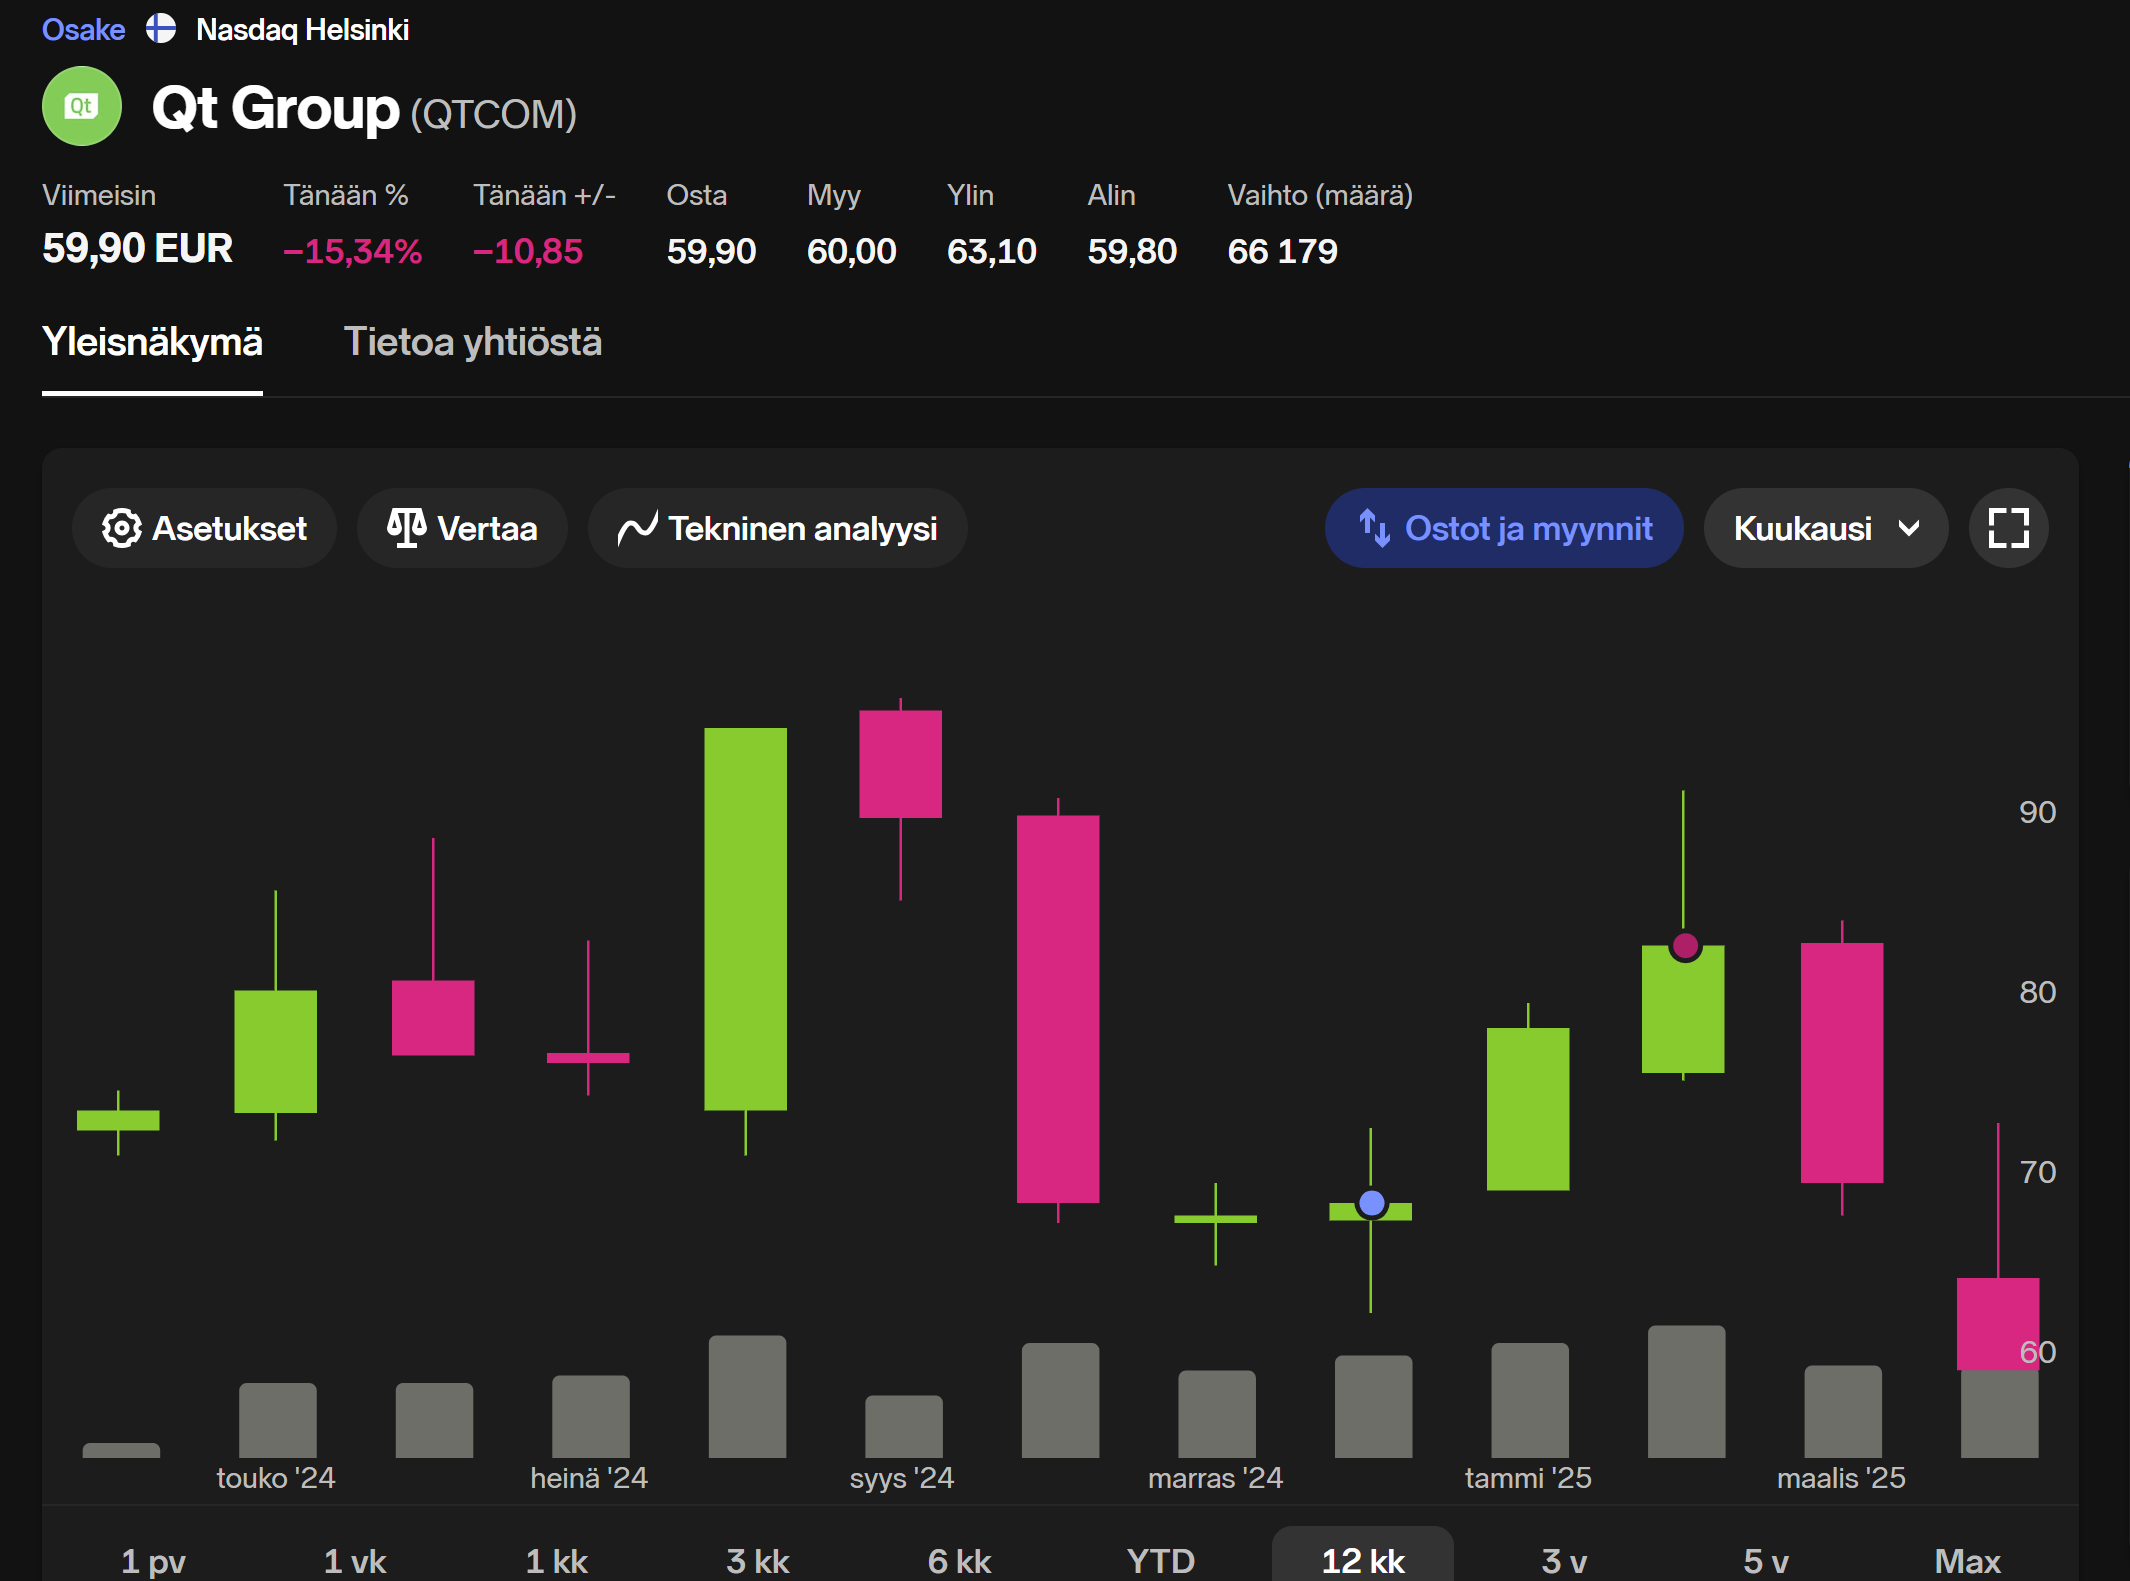
Task: Select the 3 v time range
Action: pos(1564,1559)
